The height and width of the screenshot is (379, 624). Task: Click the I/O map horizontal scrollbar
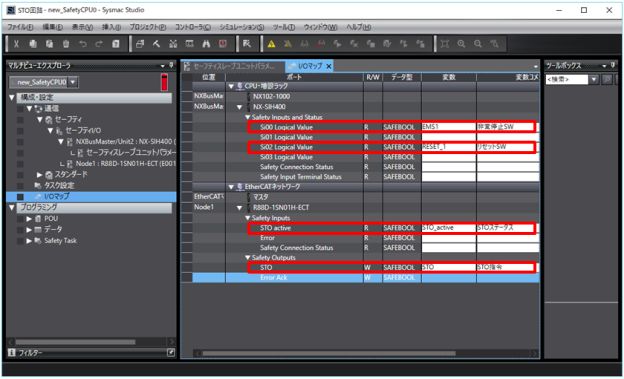329,353
